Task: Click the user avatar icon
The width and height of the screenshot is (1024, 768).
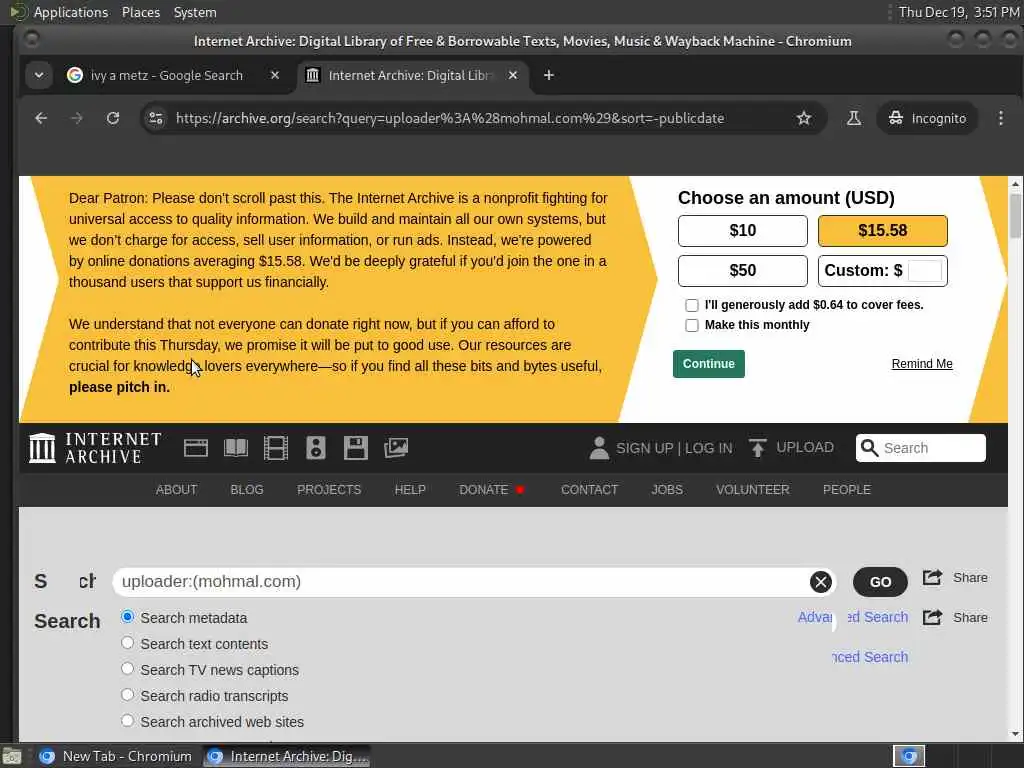Action: pyautogui.click(x=599, y=448)
